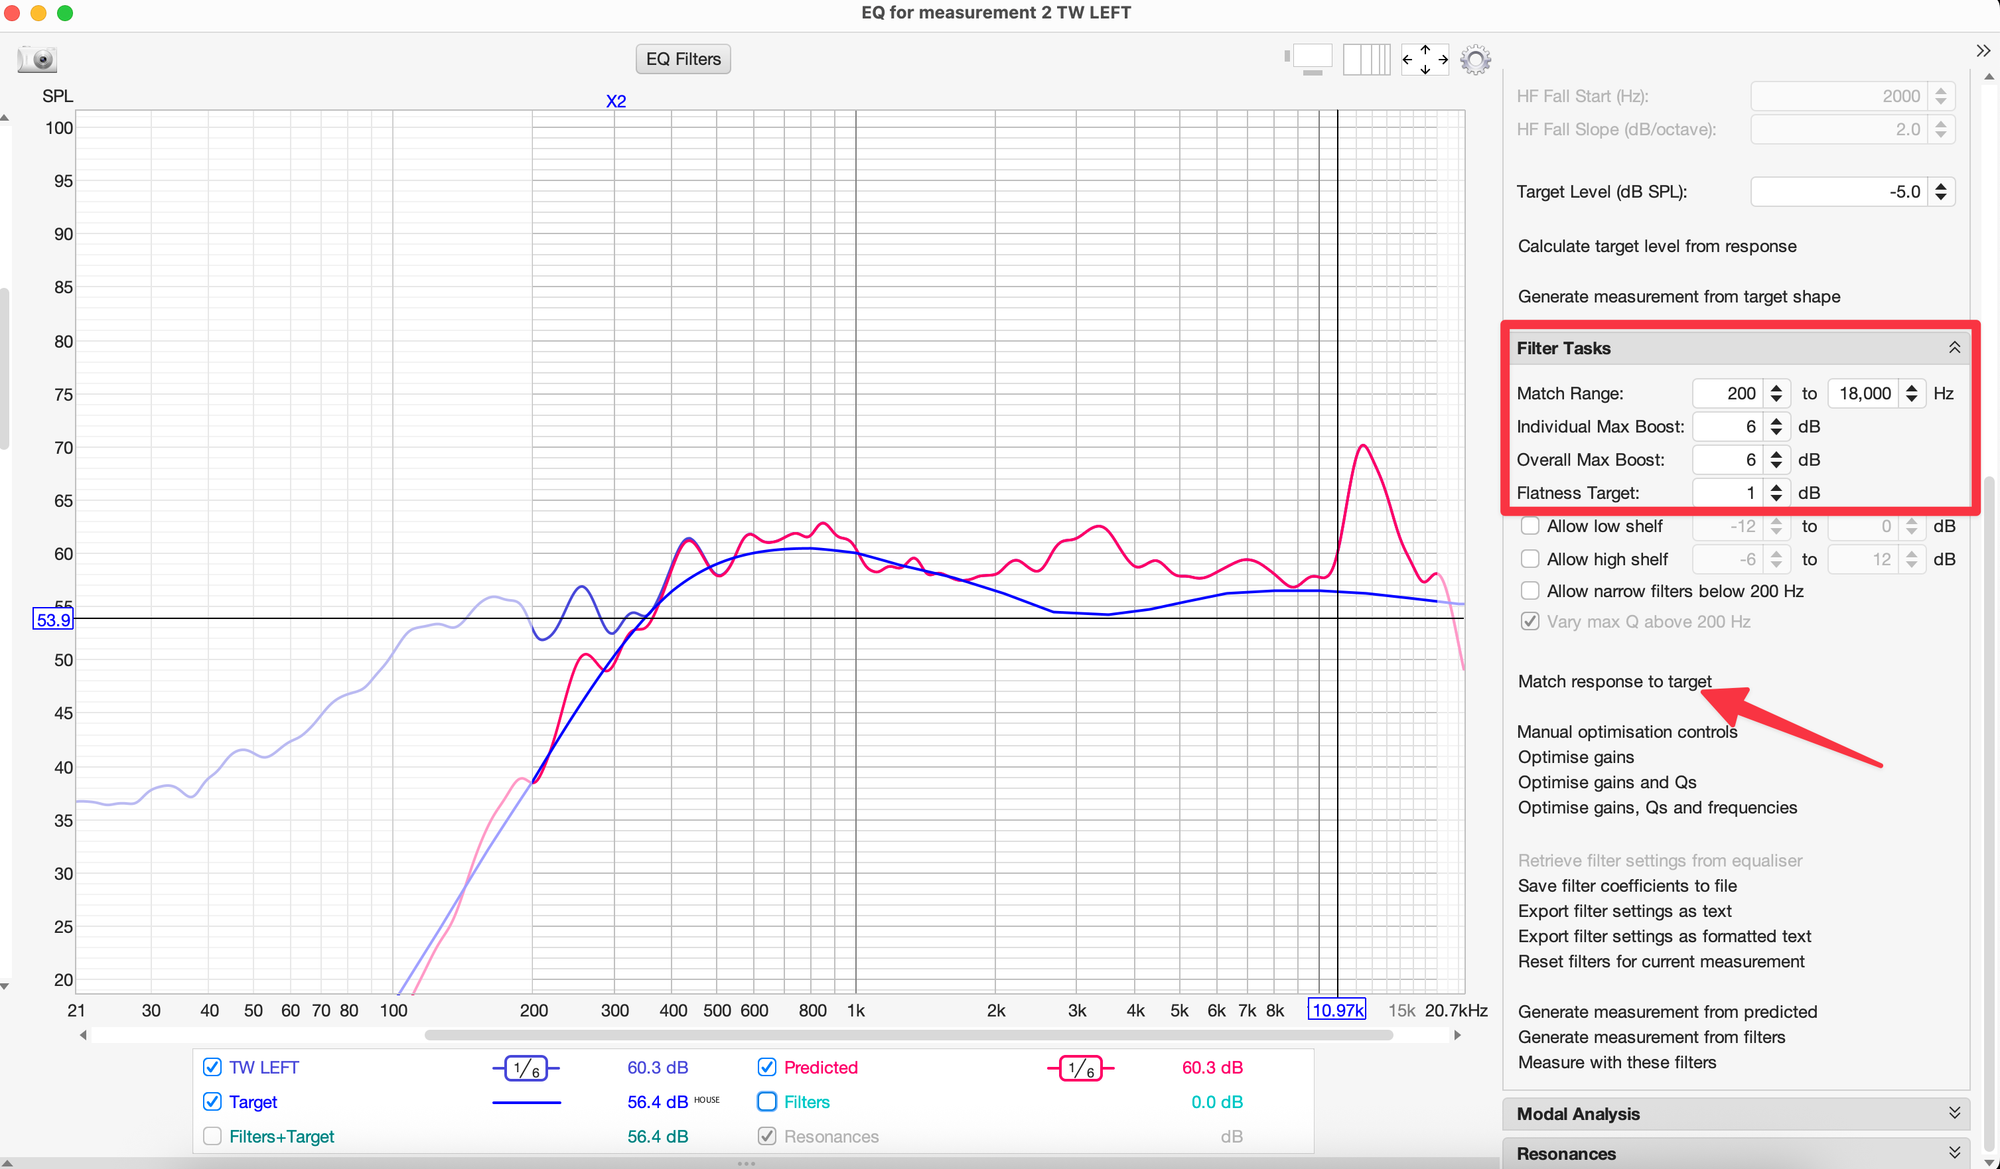This screenshot has height=1169, width=2000.
Task: Click Calculate target level from response
Action: tap(1656, 246)
